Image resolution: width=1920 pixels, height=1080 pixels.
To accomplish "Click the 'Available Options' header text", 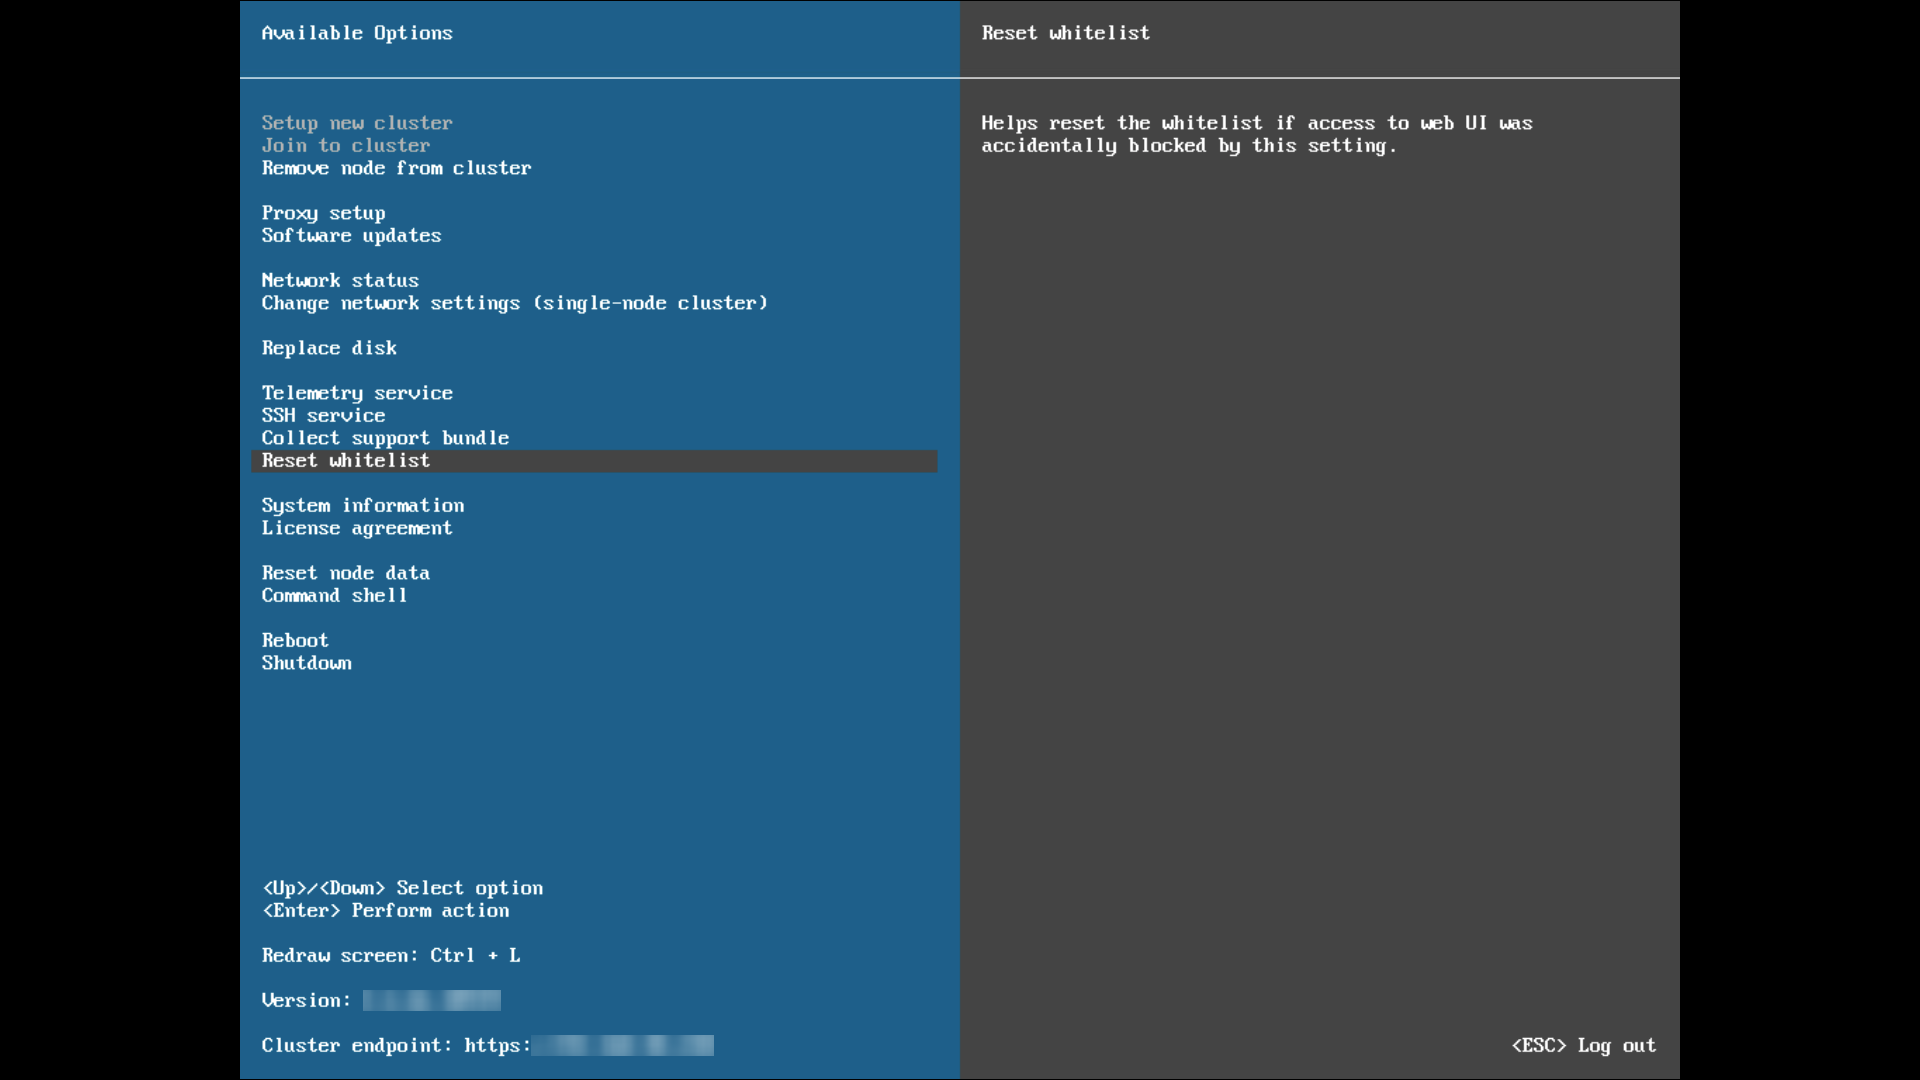I will [x=357, y=33].
